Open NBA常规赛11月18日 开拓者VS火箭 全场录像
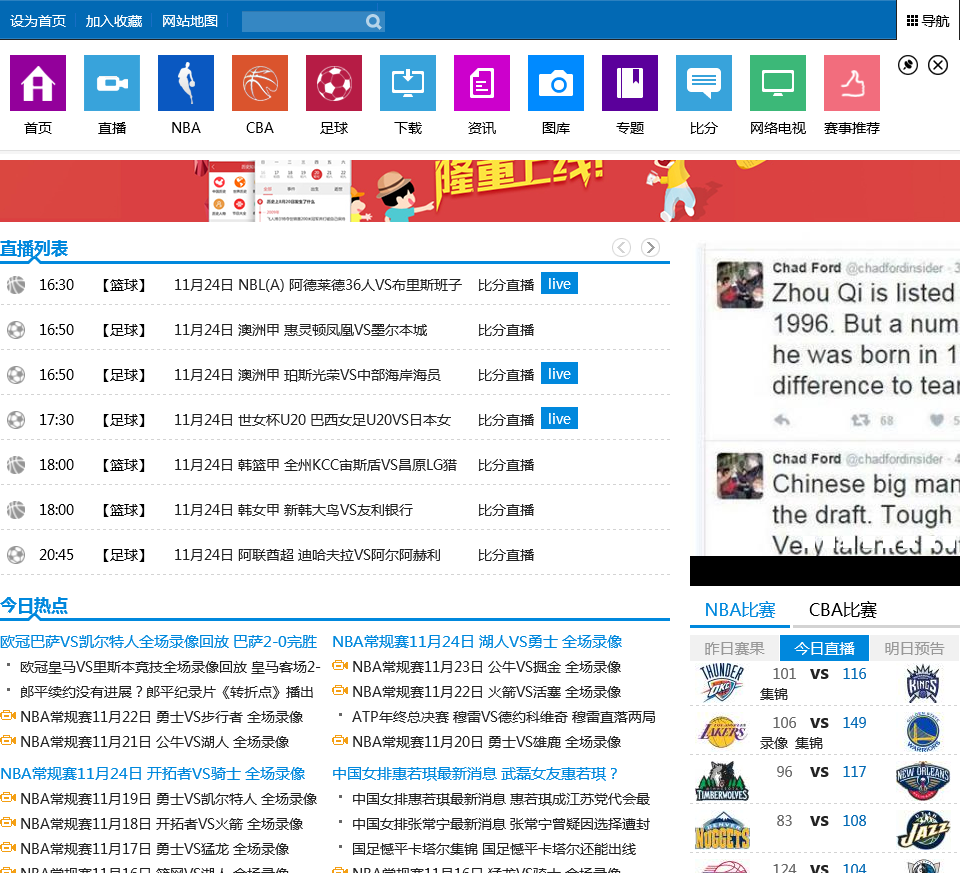This screenshot has height=873, width=960. click(162, 824)
